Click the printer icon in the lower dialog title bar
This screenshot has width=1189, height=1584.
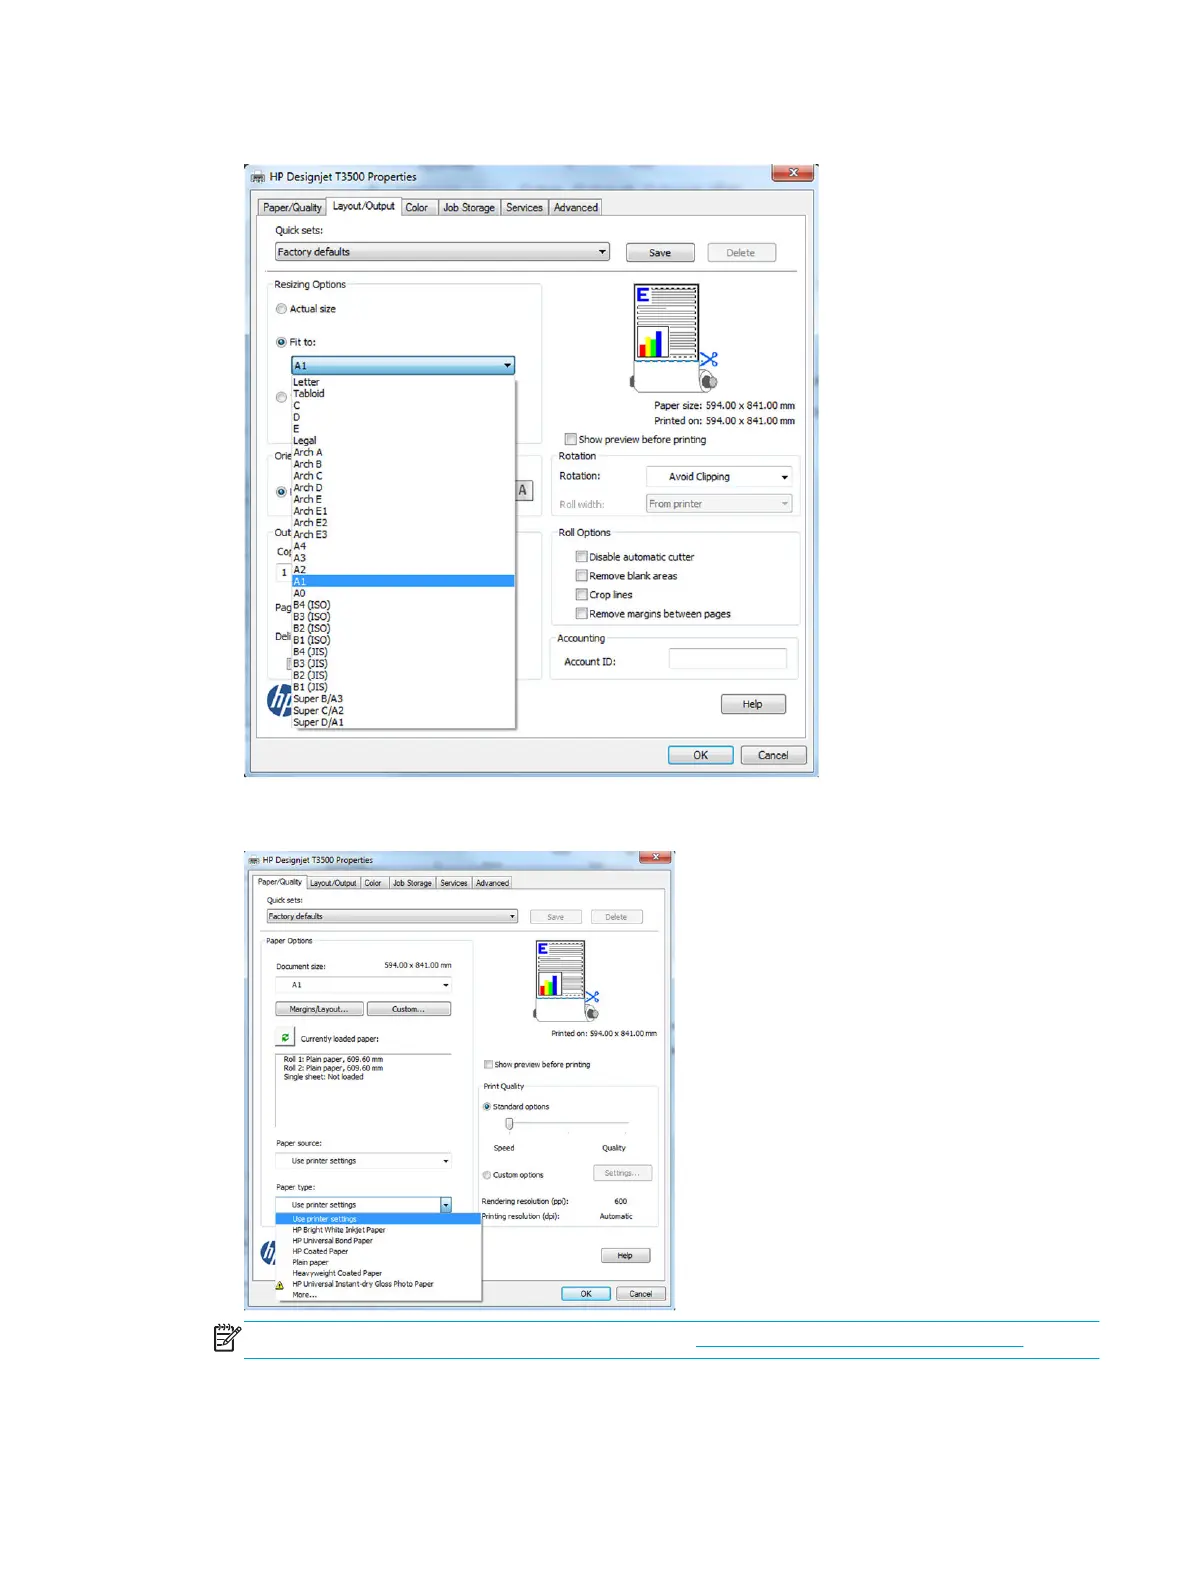pos(254,860)
